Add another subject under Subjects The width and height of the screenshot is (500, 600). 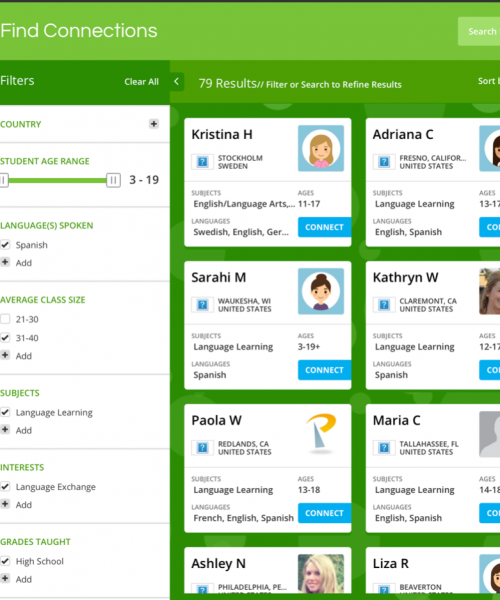[x=16, y=430]
